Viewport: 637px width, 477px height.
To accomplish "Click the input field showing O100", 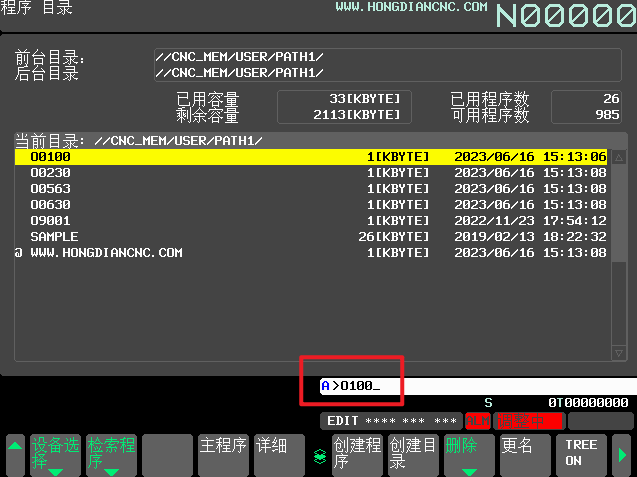I will pyautogui.click(x=470, y=386).
